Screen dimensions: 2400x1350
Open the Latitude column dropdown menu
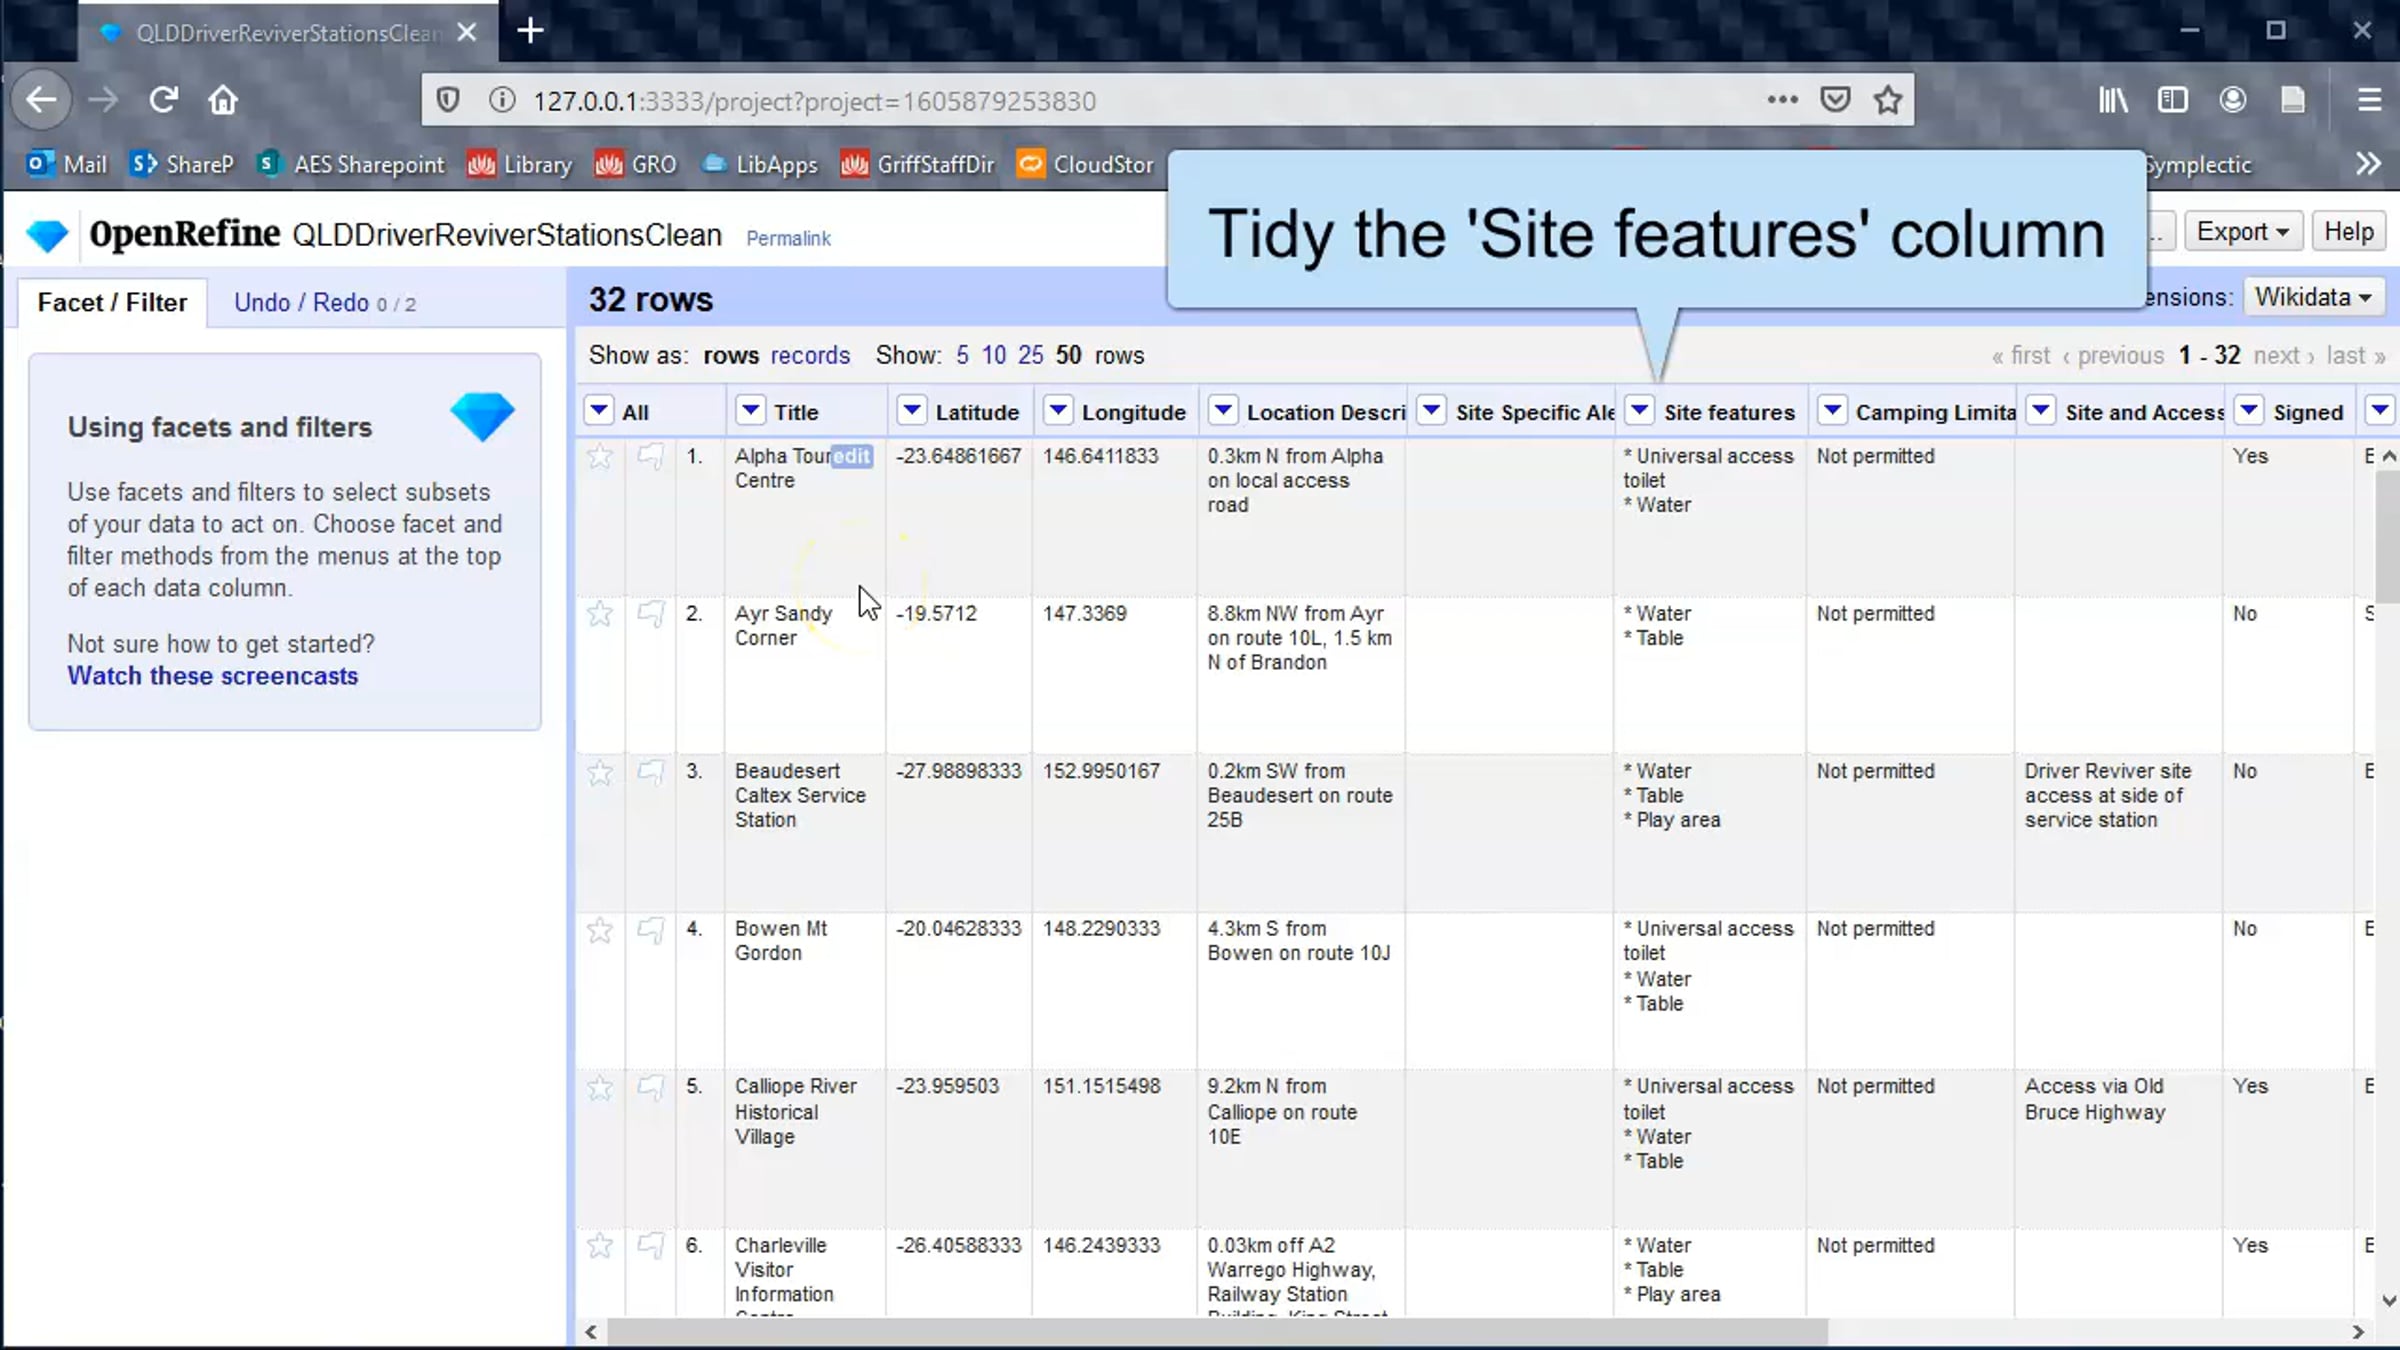tap(911, 410)
